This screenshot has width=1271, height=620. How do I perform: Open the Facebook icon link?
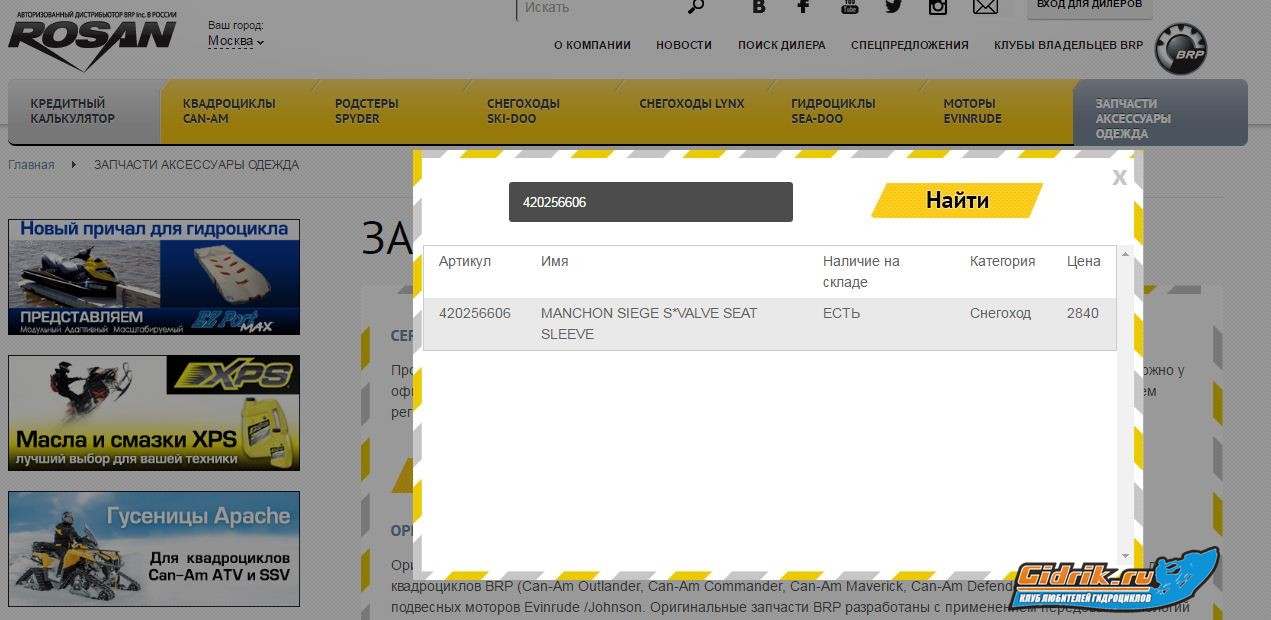(803, 7)
